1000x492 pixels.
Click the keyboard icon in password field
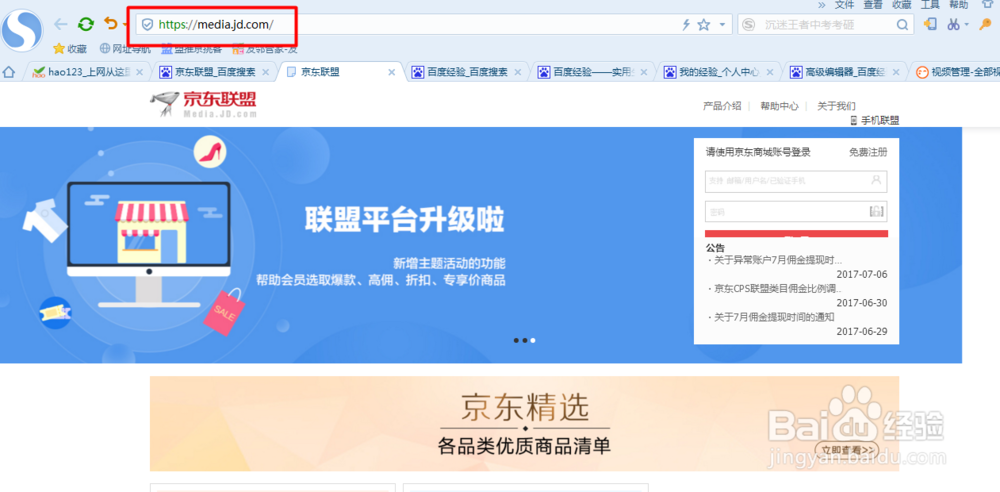point(876,211)
